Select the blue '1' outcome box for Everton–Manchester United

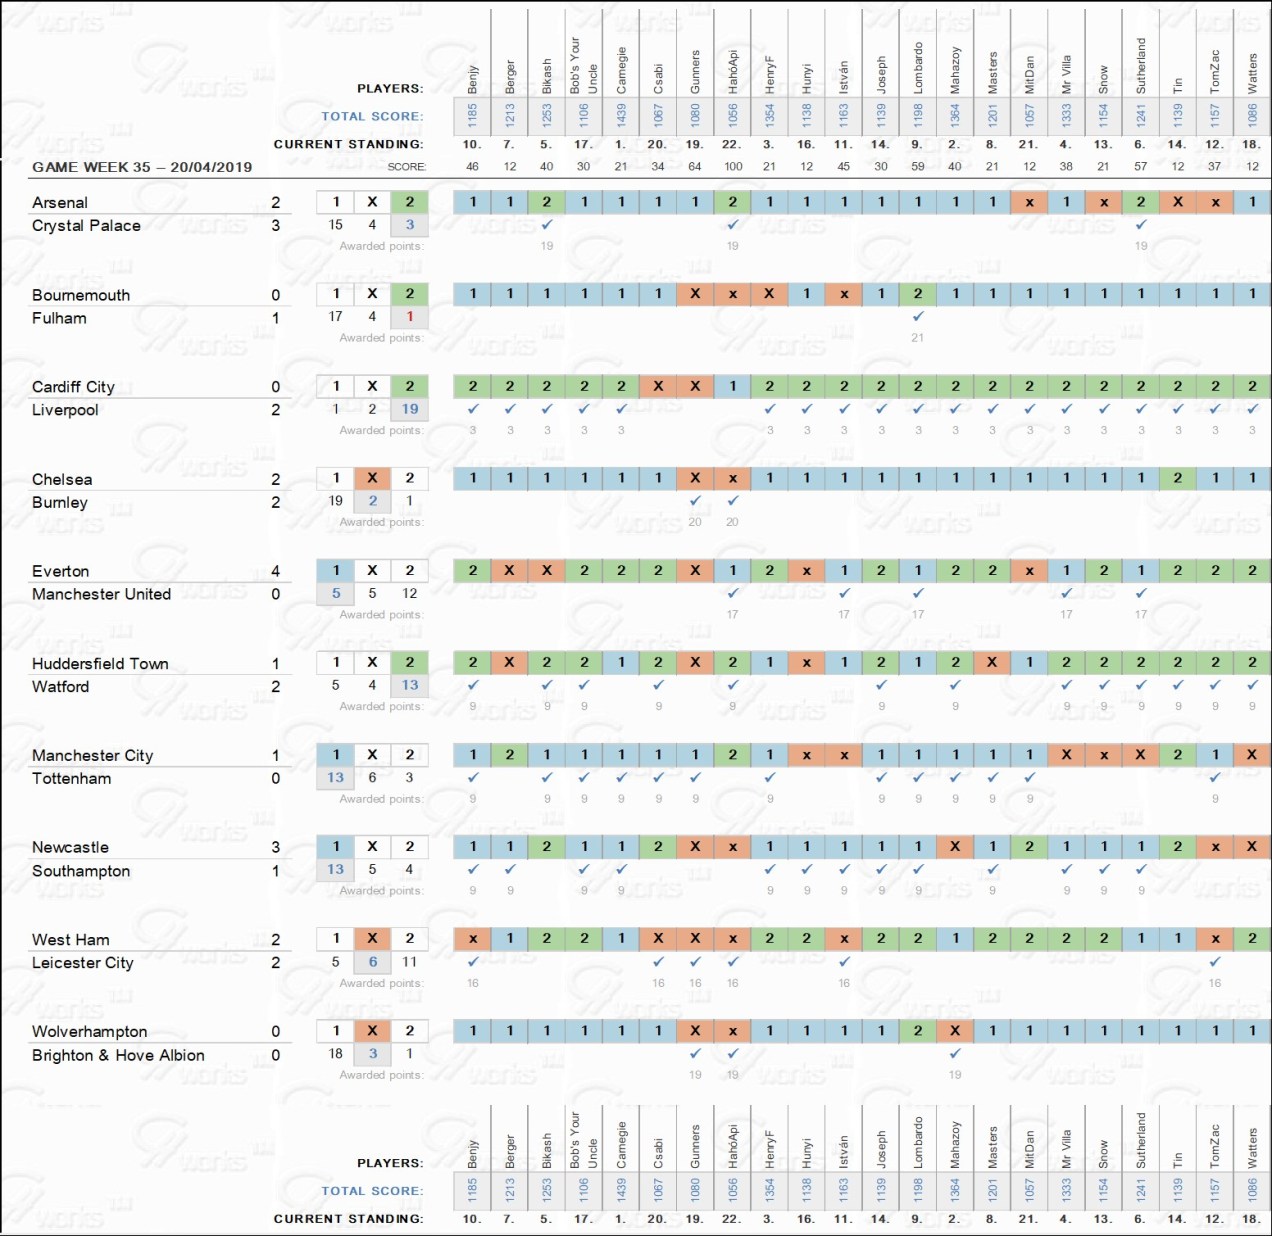click(336, 570)
